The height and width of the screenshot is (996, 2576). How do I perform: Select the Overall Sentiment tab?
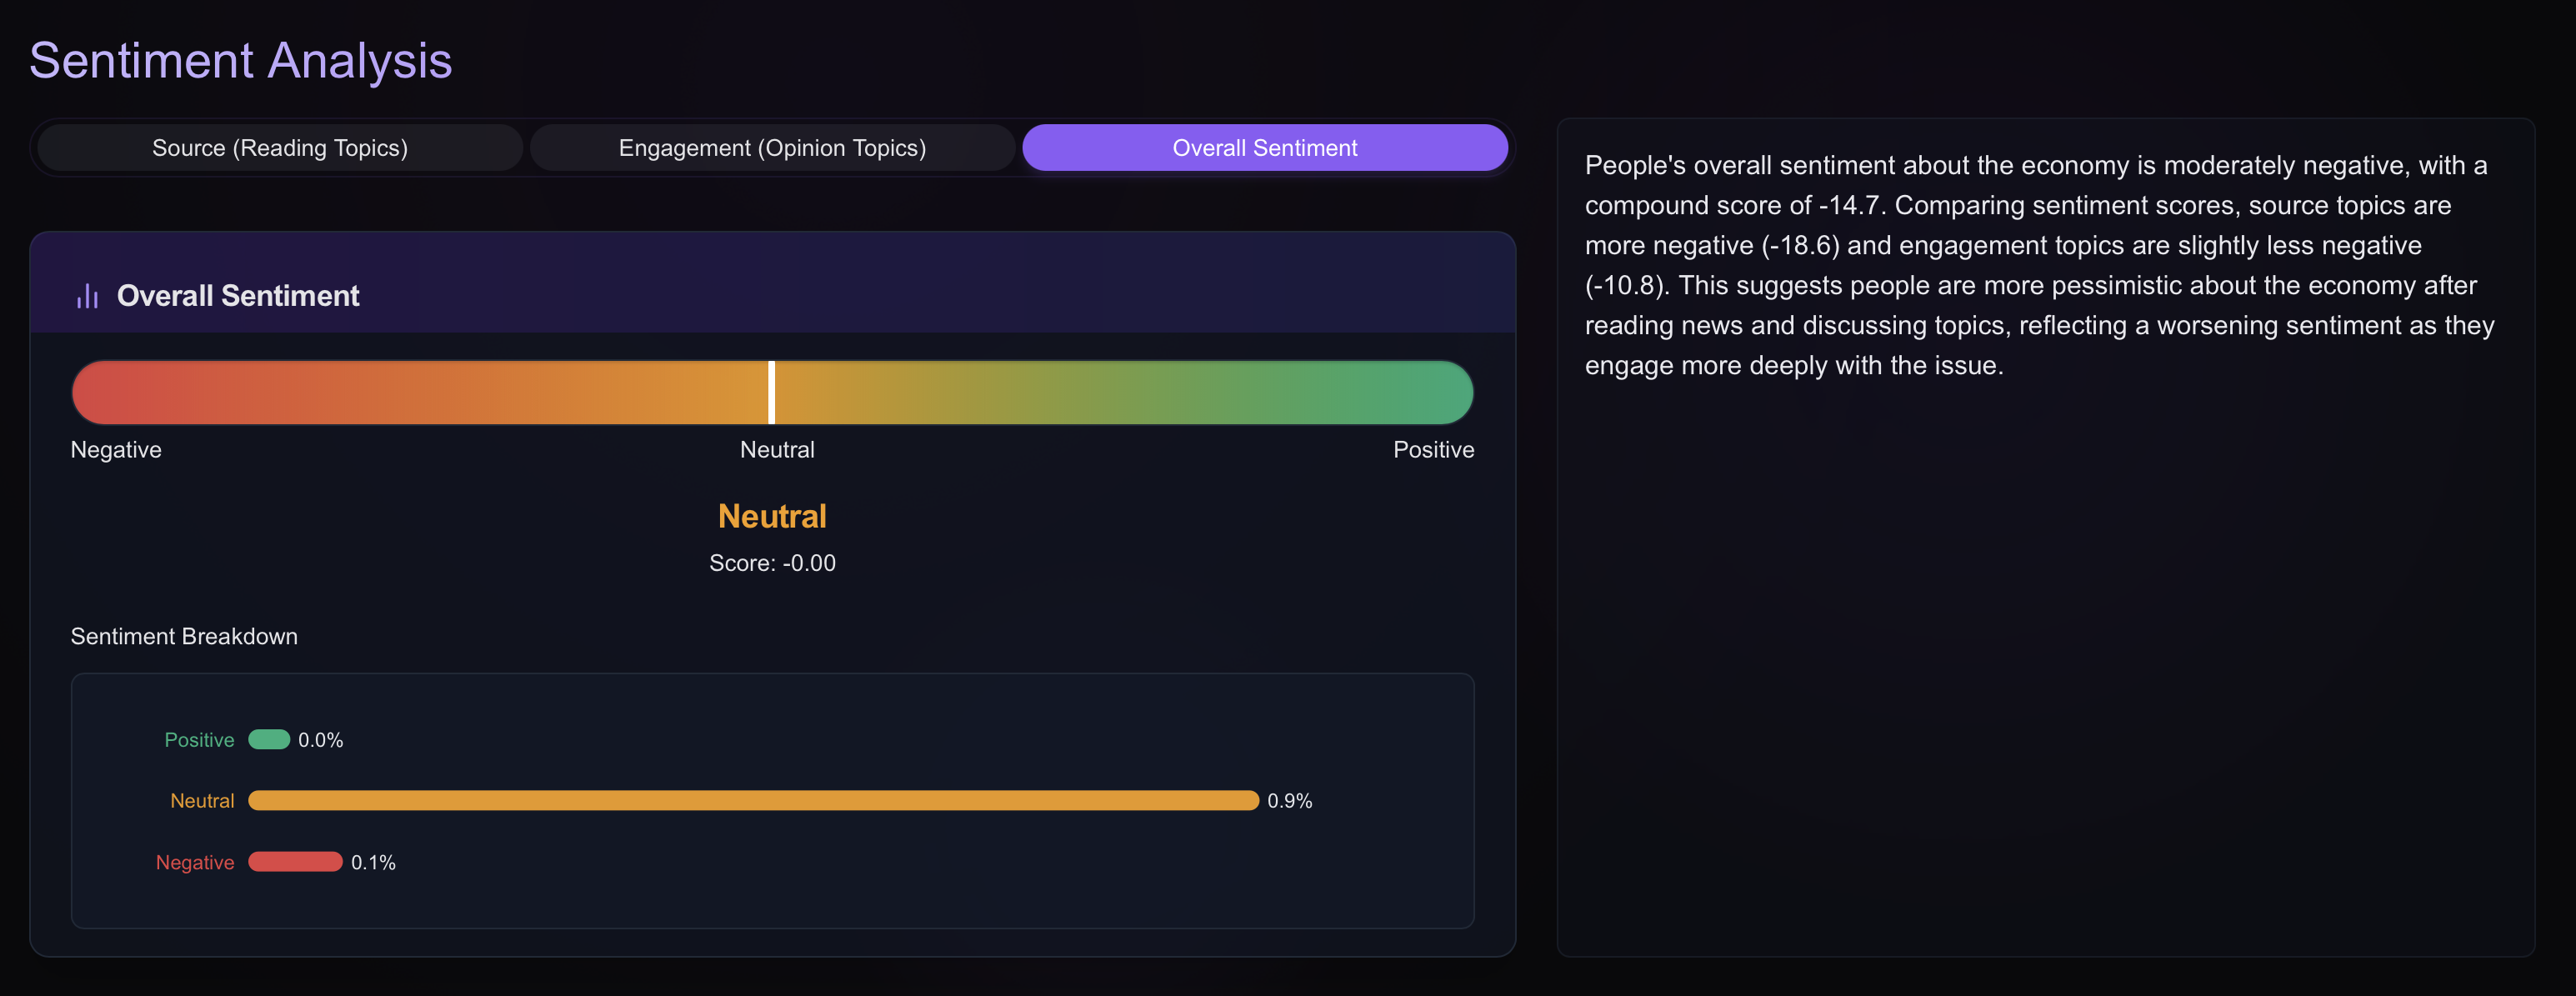click(x=1264, y=147)
